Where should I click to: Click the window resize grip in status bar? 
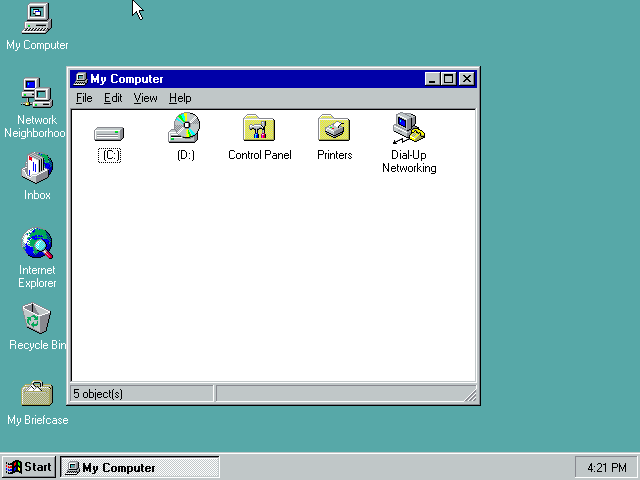(x=471, y=396)
